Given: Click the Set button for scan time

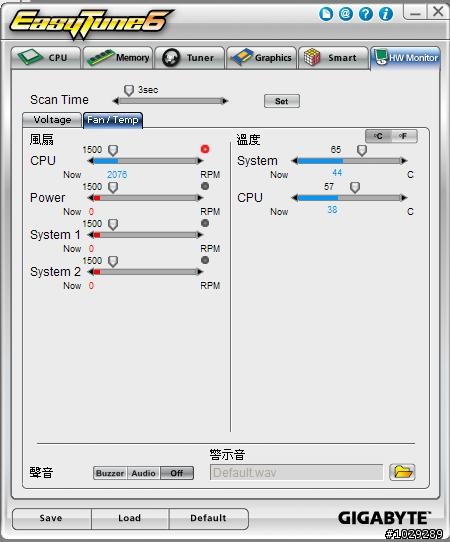Looking at the screenshot, I should click(x=282, y=101).
